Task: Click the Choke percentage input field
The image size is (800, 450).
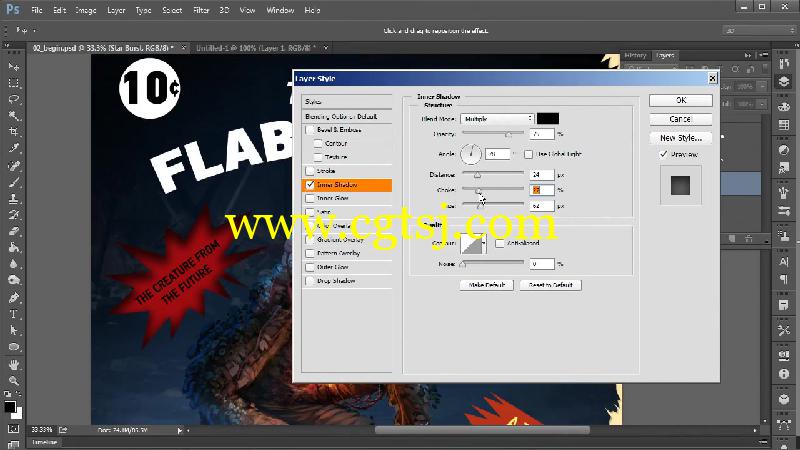Action: pyautogui.click(x=541, y=190)
